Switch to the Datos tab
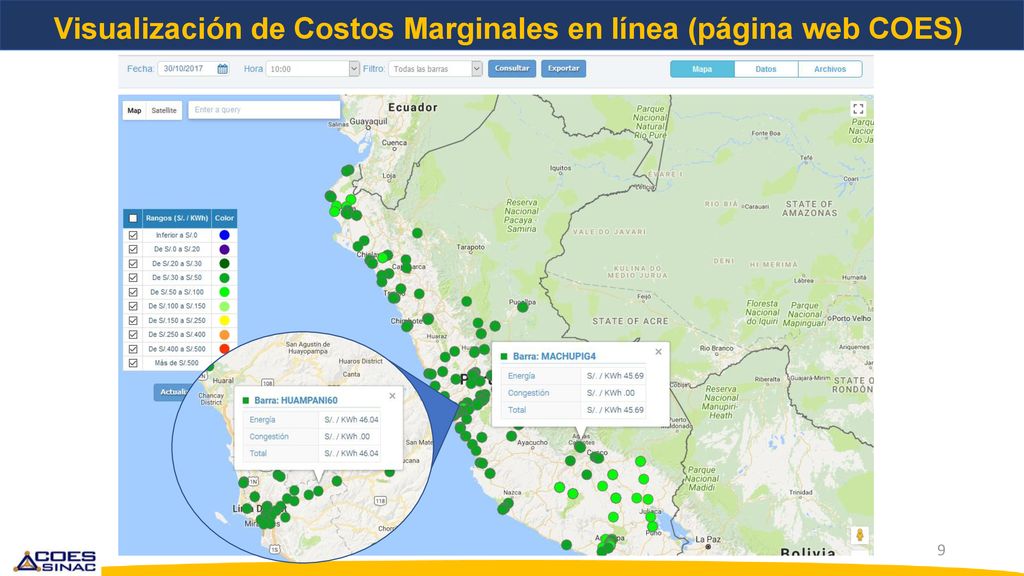The image size is (1024, 576). tap(766, 69)
